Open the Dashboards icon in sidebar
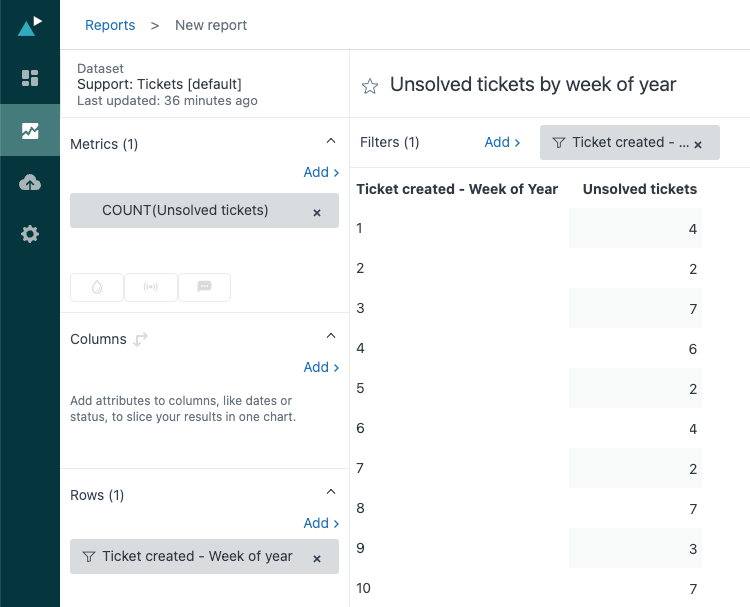The image size is (750, 607). coord(30,77)
